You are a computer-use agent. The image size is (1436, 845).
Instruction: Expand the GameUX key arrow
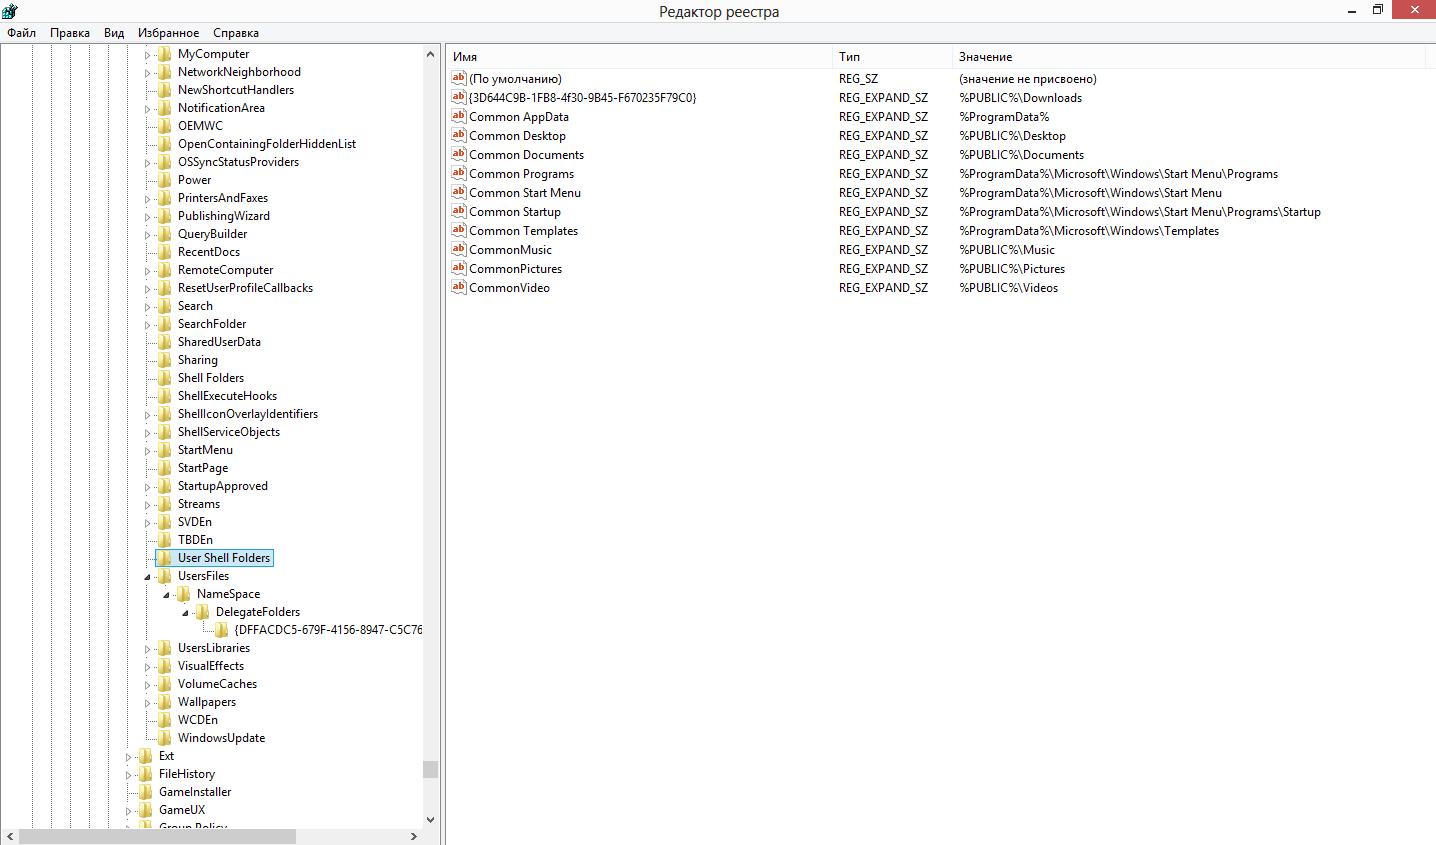pos(128,811)
